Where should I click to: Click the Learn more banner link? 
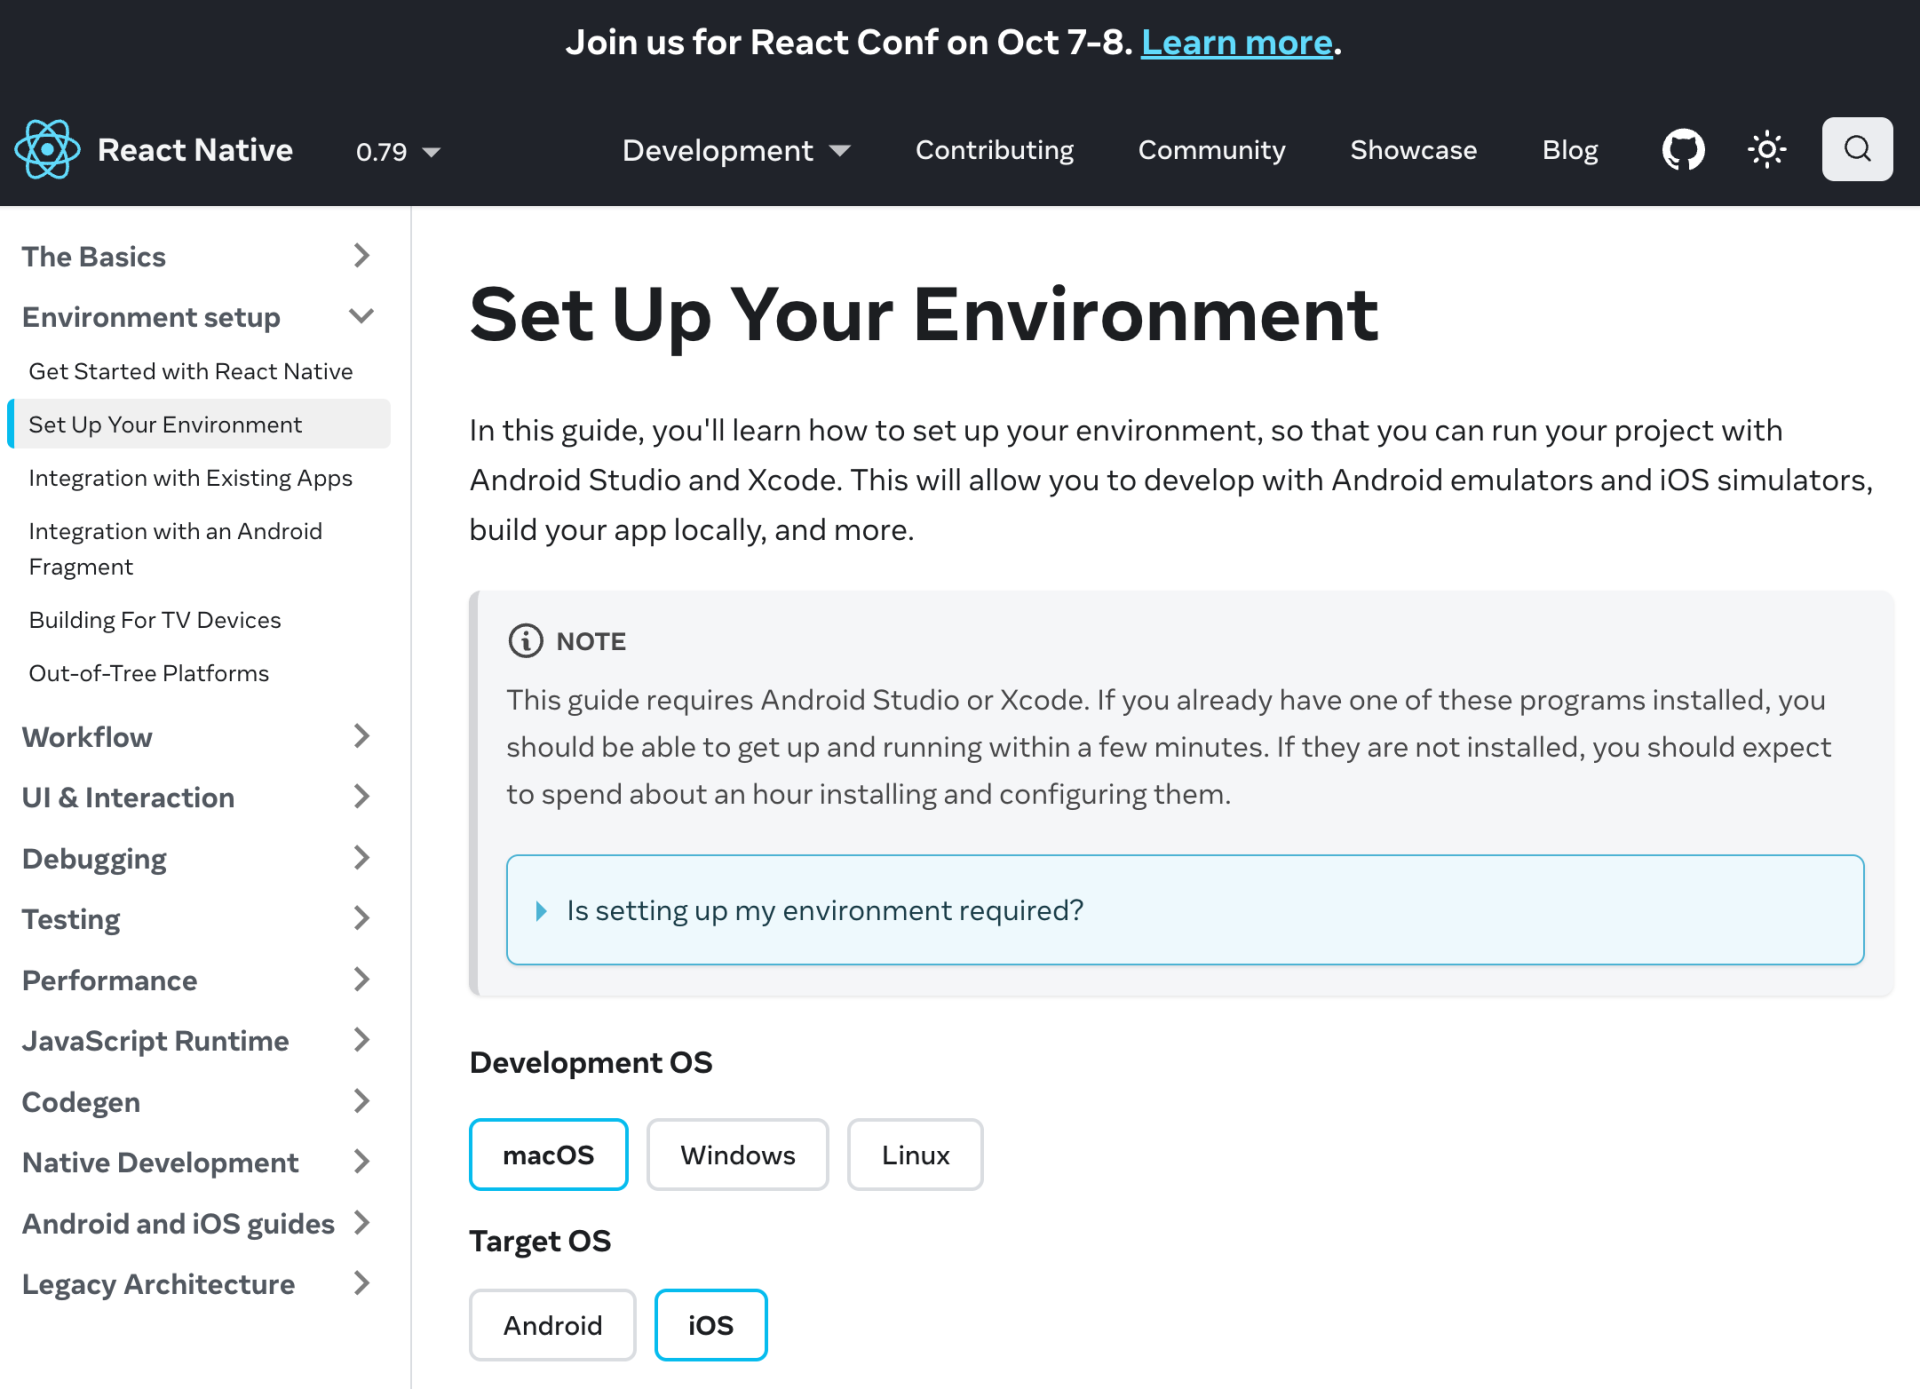(1236, 42)
